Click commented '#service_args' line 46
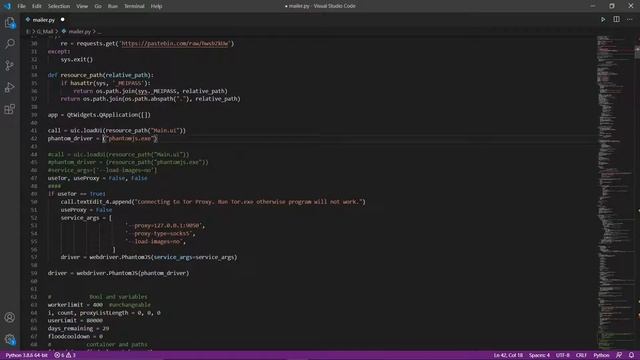 102,170
